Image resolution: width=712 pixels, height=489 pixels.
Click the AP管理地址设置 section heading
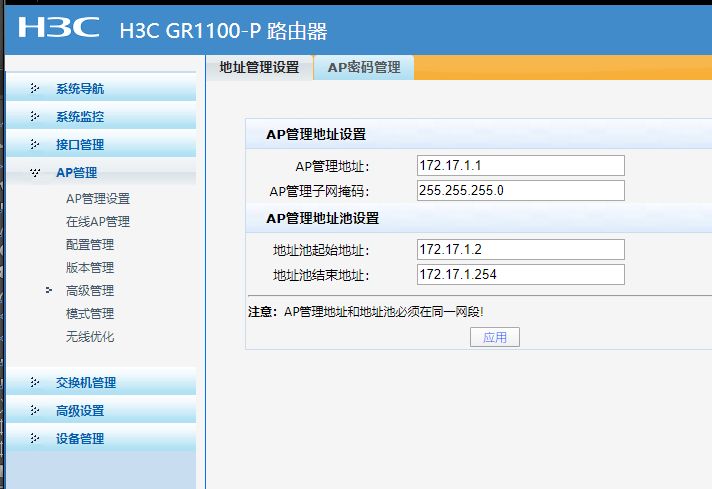(316, 134)
